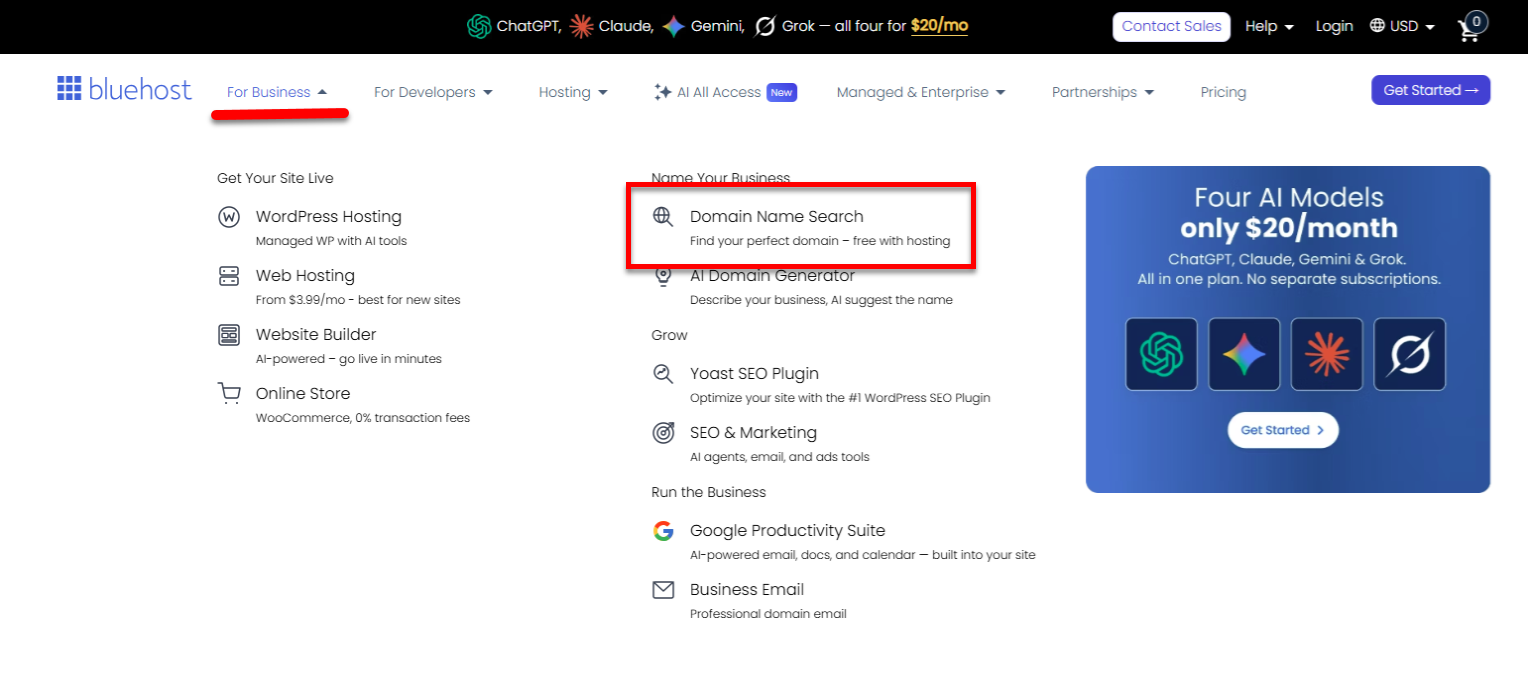Click the Contact Sales button

tap(1171, 26)
